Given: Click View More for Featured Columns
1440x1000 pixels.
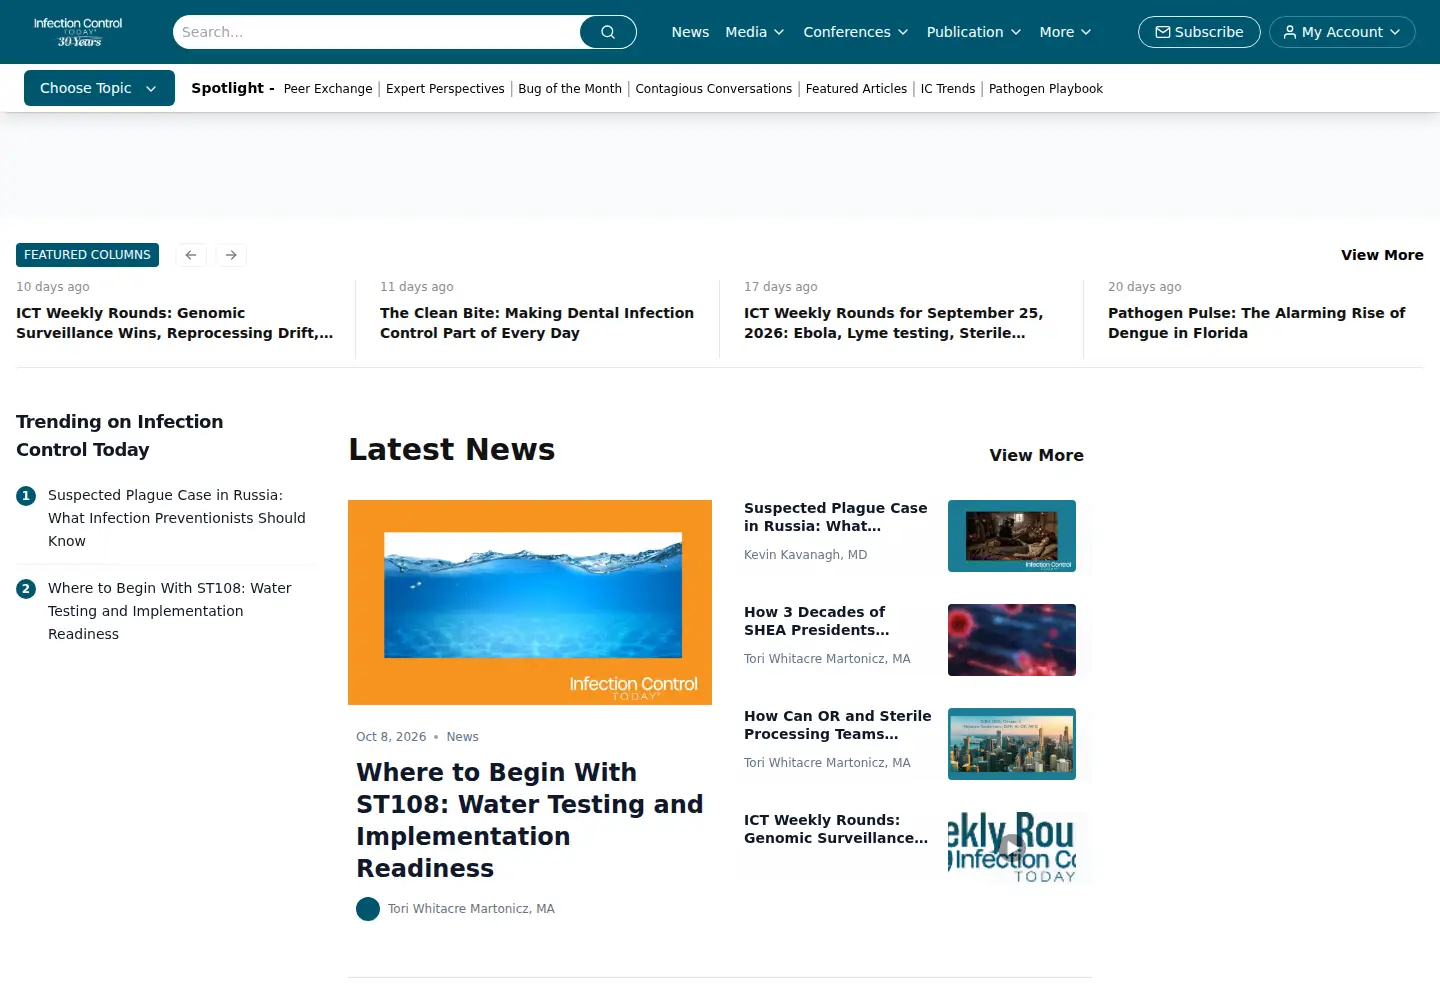Looking at the screenshot, I should pos(1382,255).
